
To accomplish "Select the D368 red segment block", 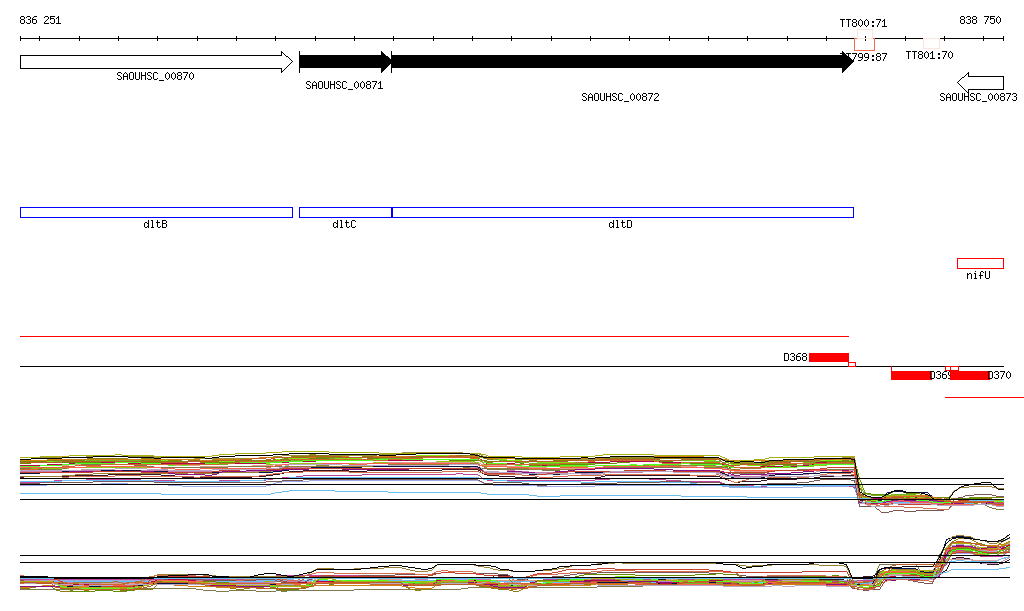I will tap(829, 357).
